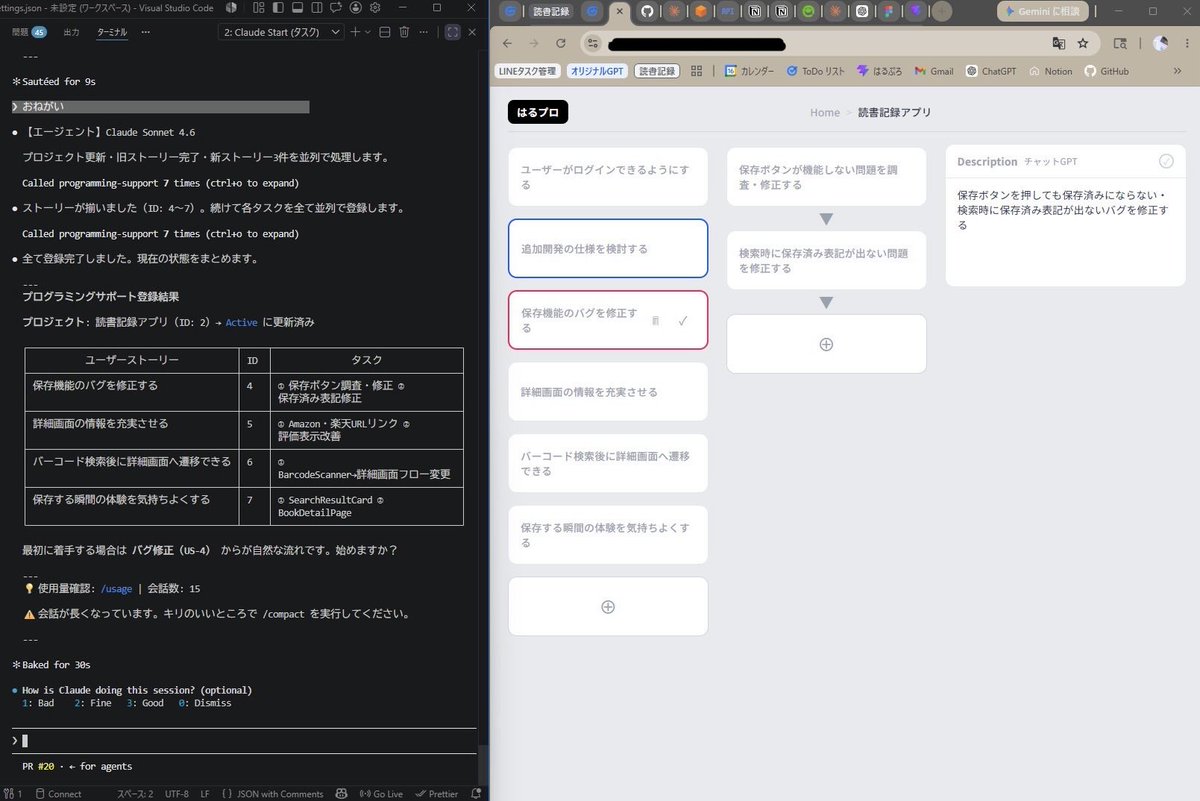Open the '2: Claude Start (タスク)' terminal dropdown
This screenshot has width=1200, height=801.
click(281, 32)
